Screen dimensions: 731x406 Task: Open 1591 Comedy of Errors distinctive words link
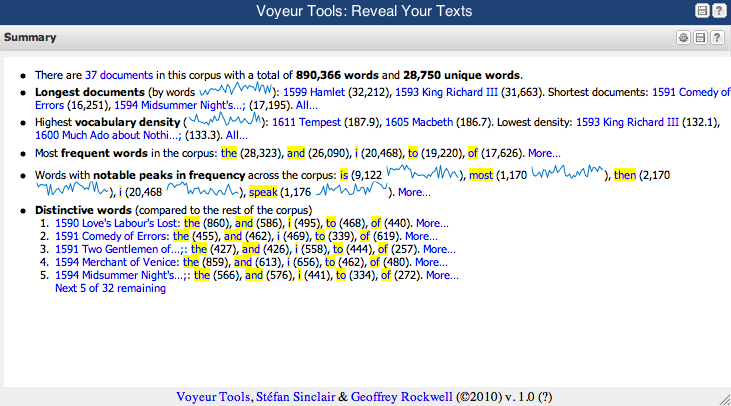point(111,236)
